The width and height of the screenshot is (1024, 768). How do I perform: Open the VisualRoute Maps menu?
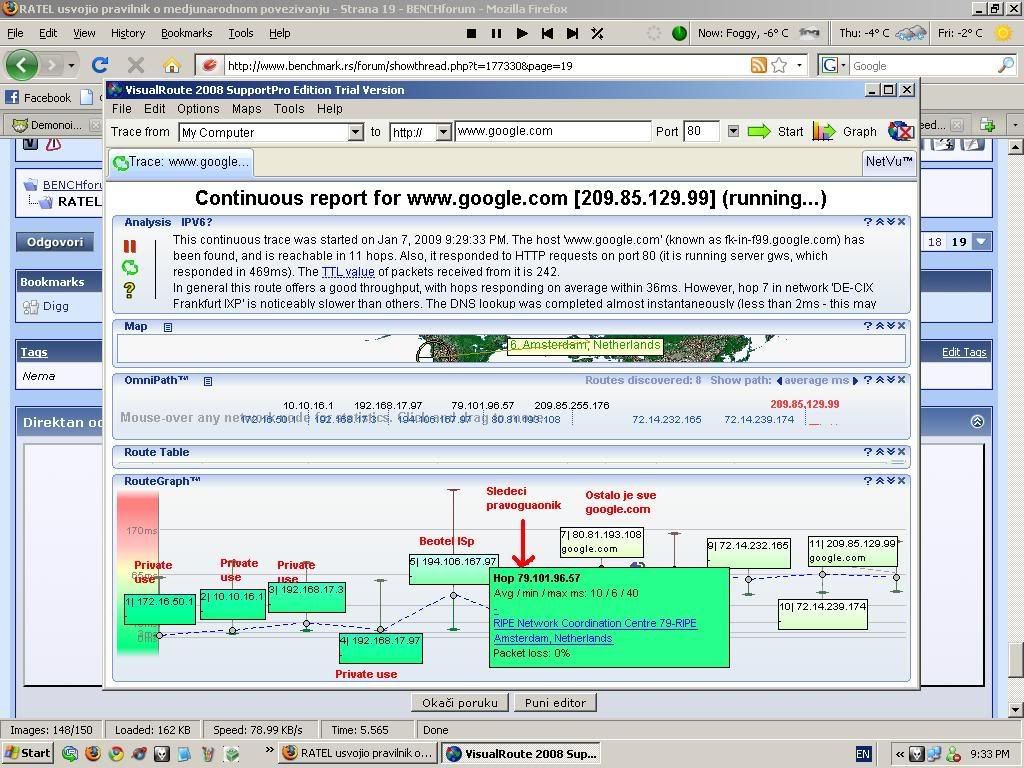(x=246, y=108)
